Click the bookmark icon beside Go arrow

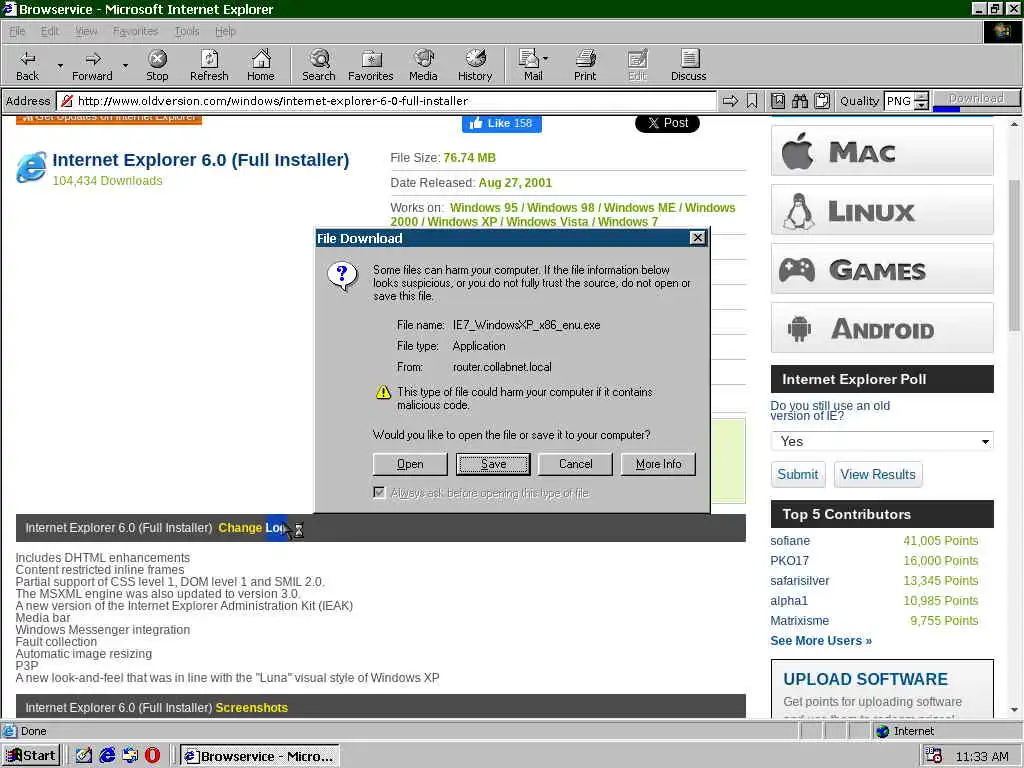pyautogui.click(x=752, y=101)
